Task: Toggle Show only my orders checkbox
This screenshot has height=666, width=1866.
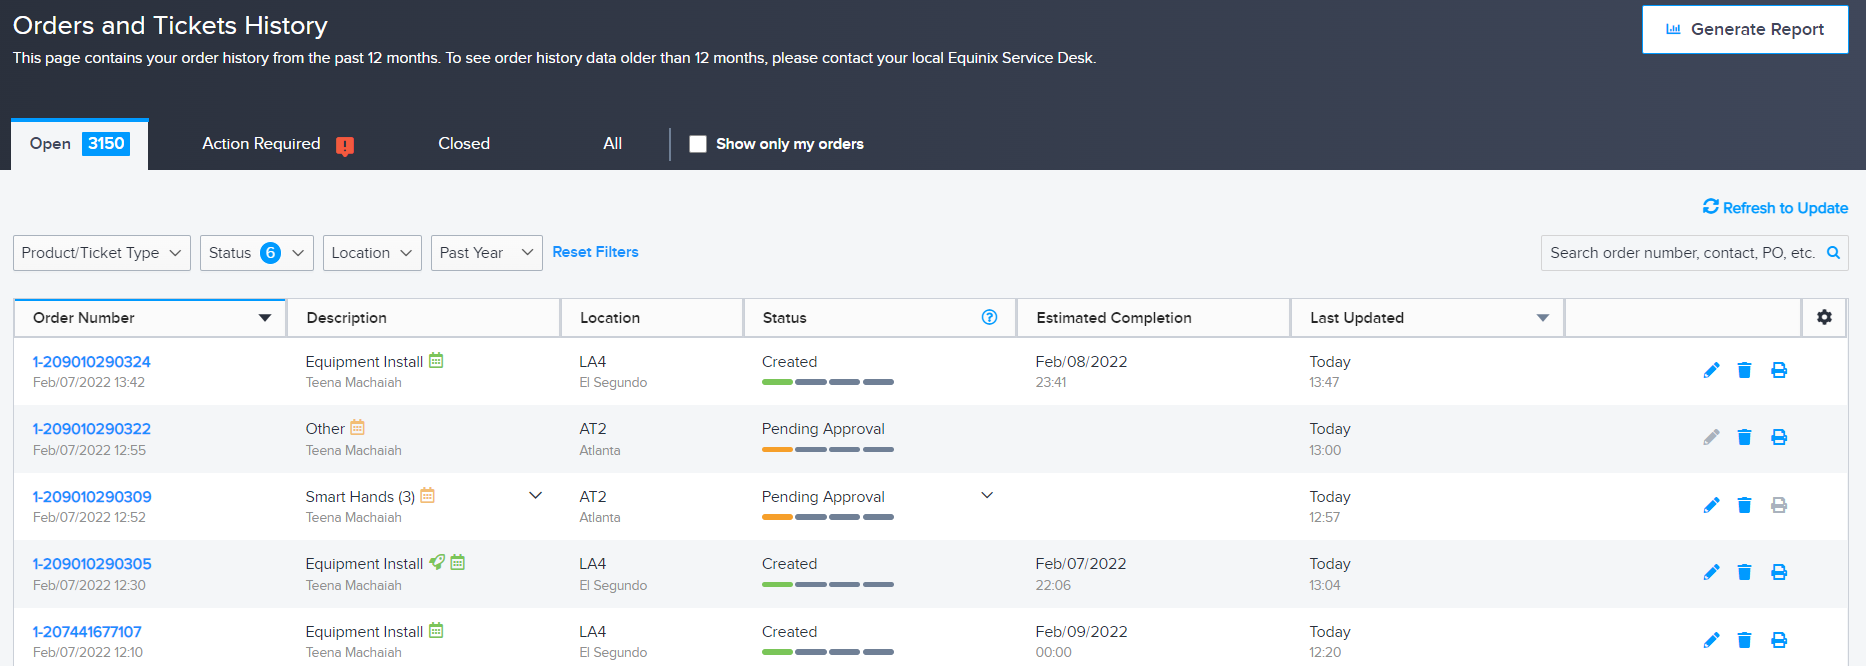Action: coord(698,144)
